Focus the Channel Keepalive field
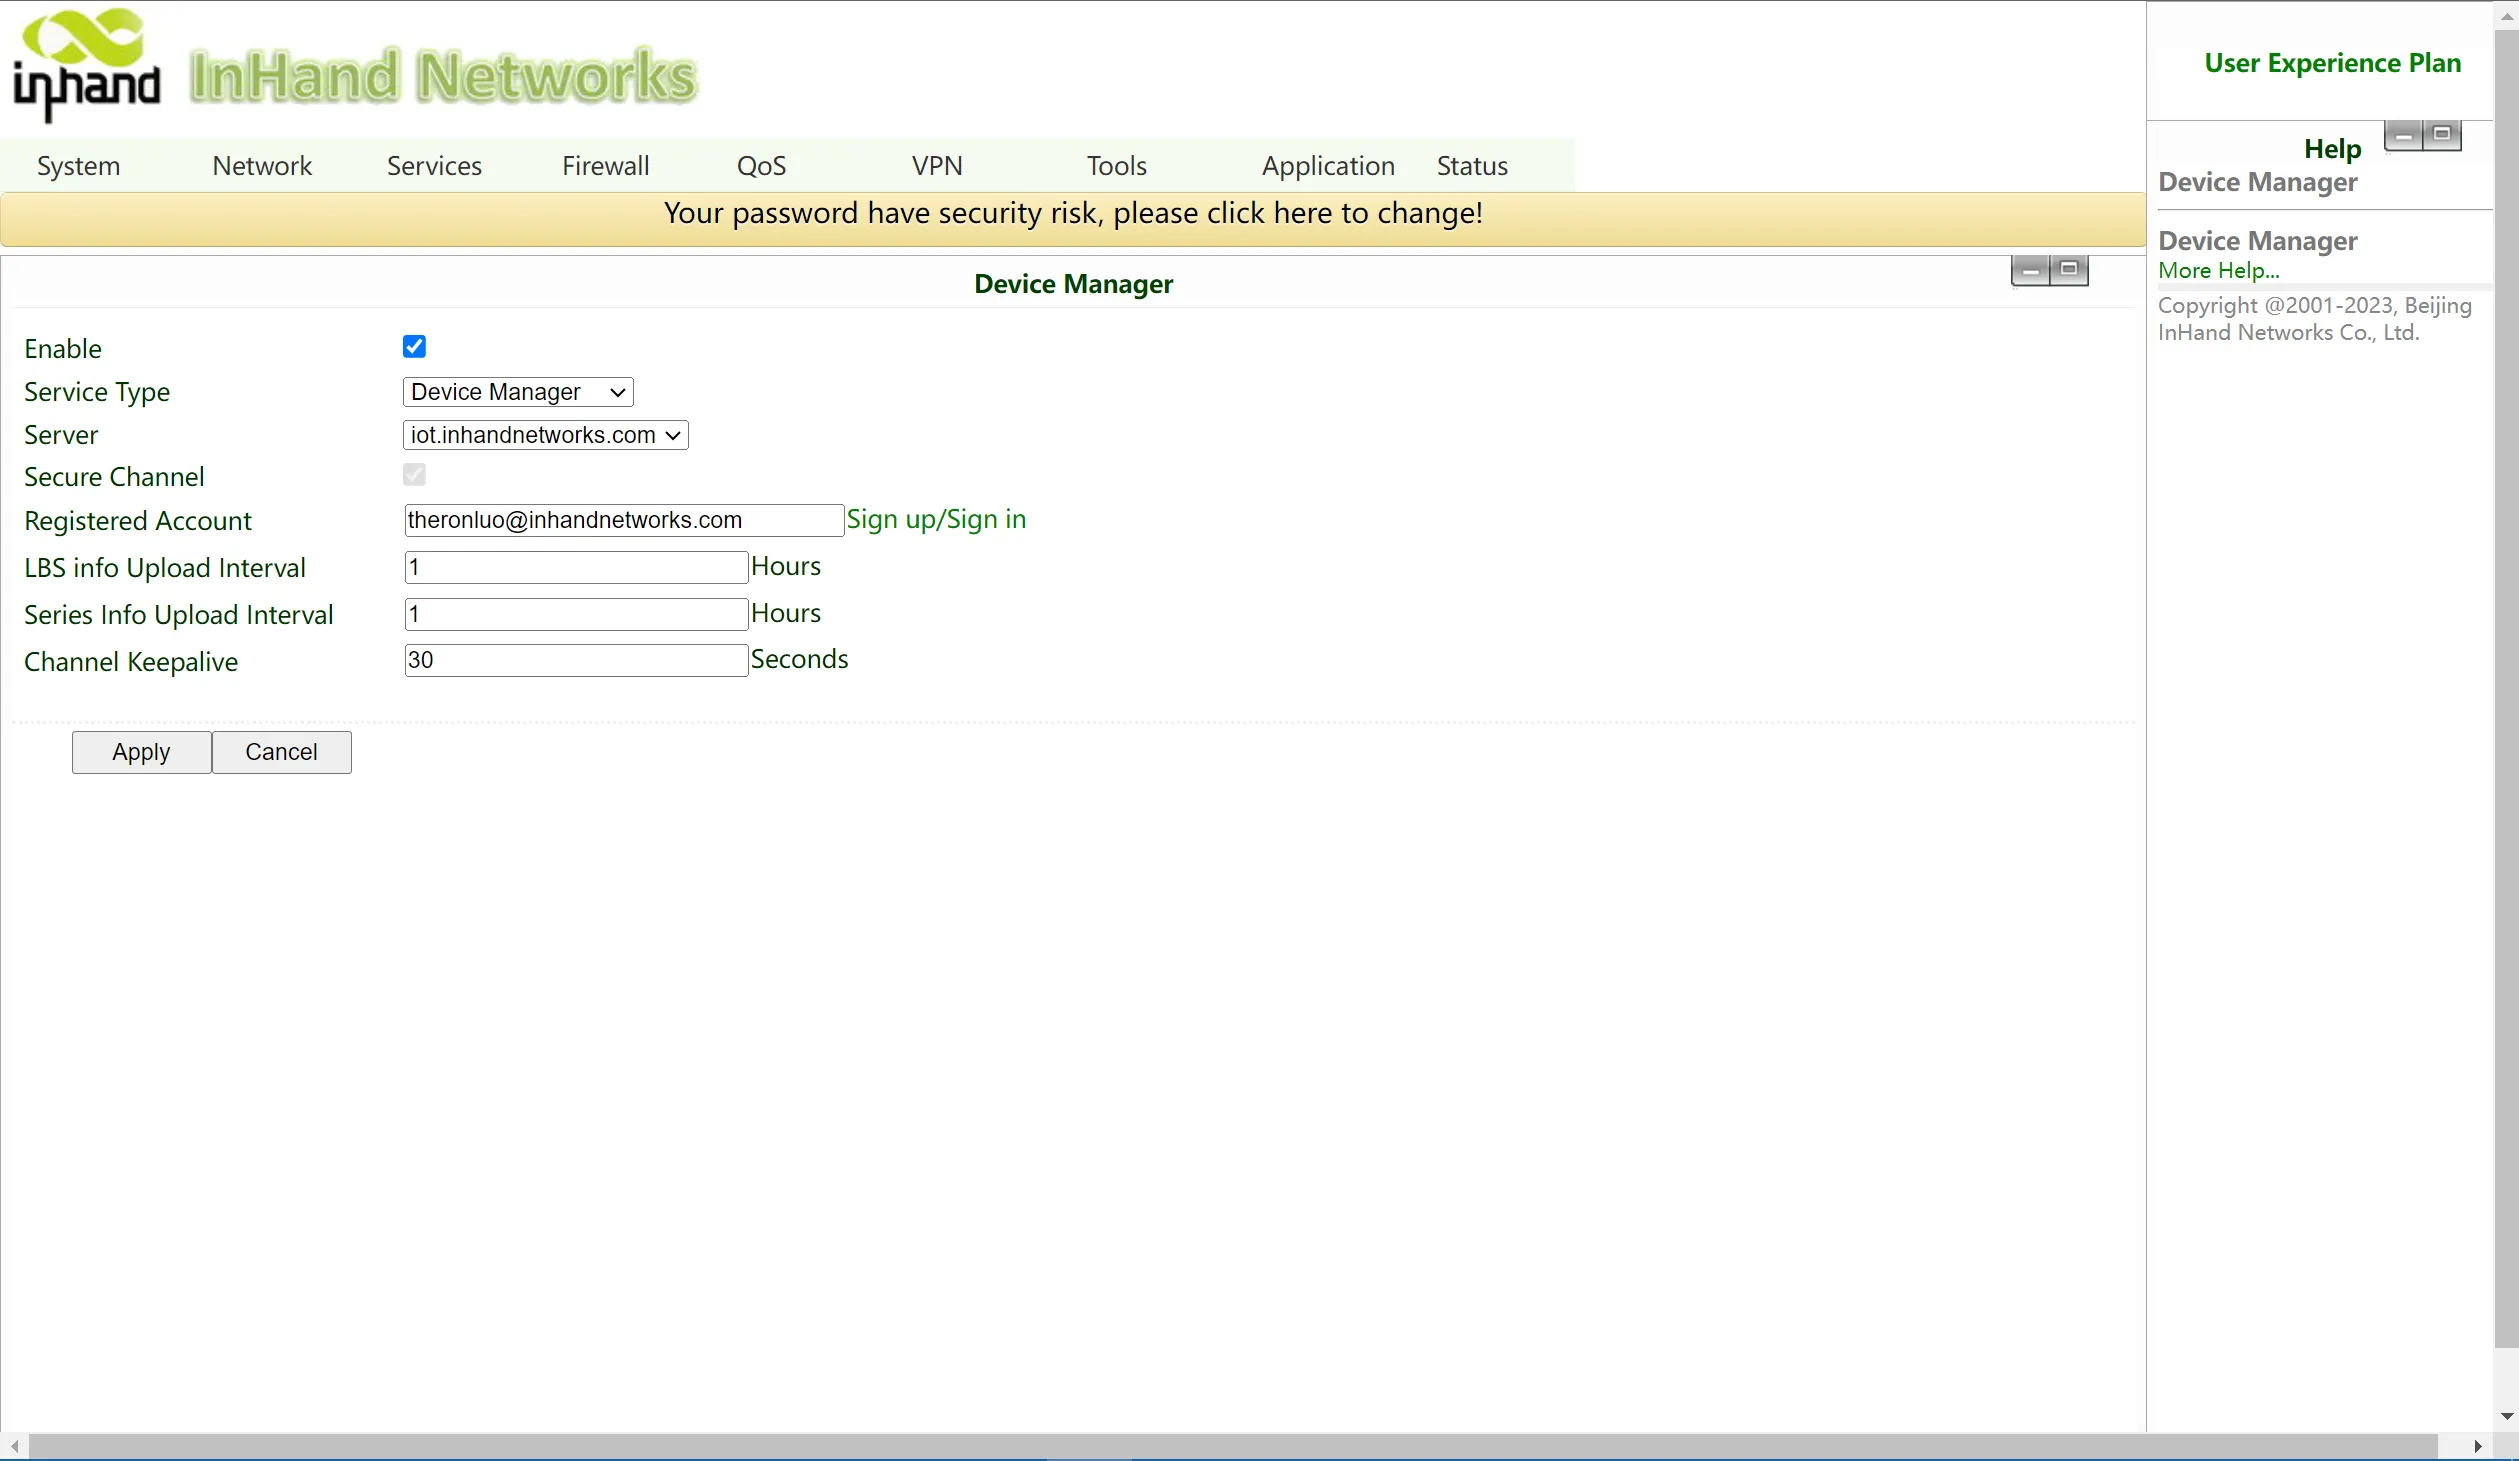2519x1461 pixels. pyautogui.click(x=576, y=660)
